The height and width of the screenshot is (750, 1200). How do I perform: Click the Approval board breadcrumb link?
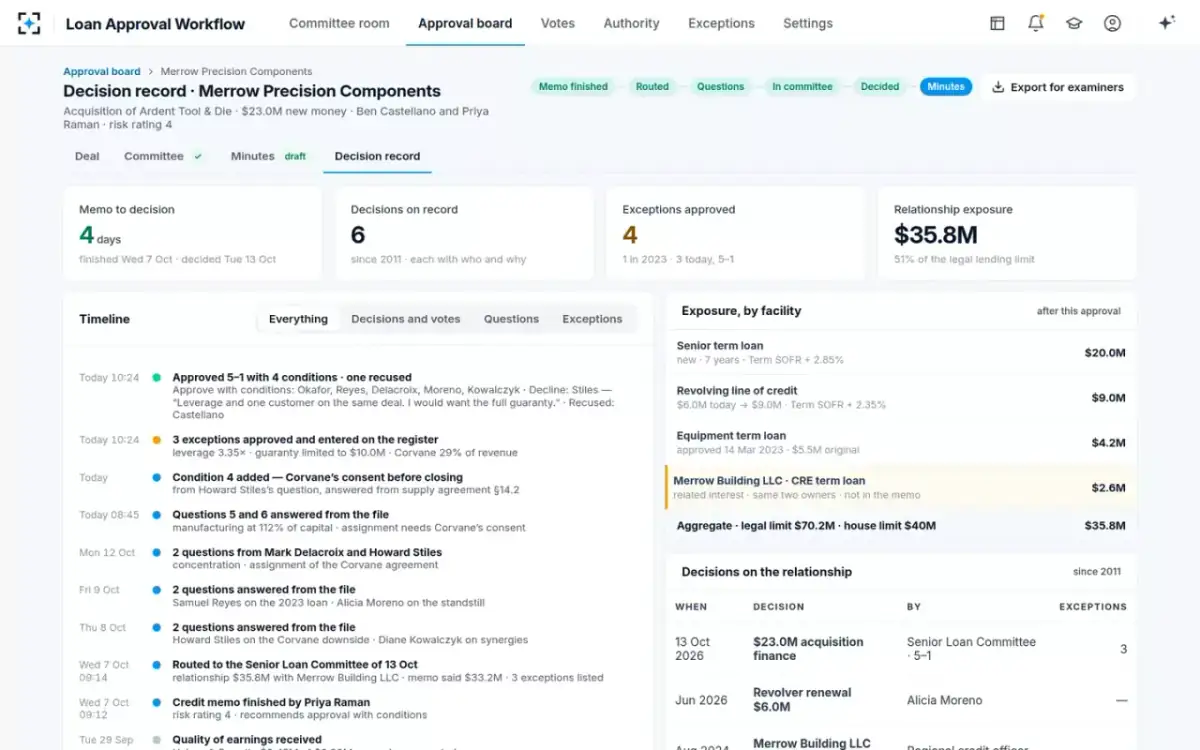click(102, 72)
